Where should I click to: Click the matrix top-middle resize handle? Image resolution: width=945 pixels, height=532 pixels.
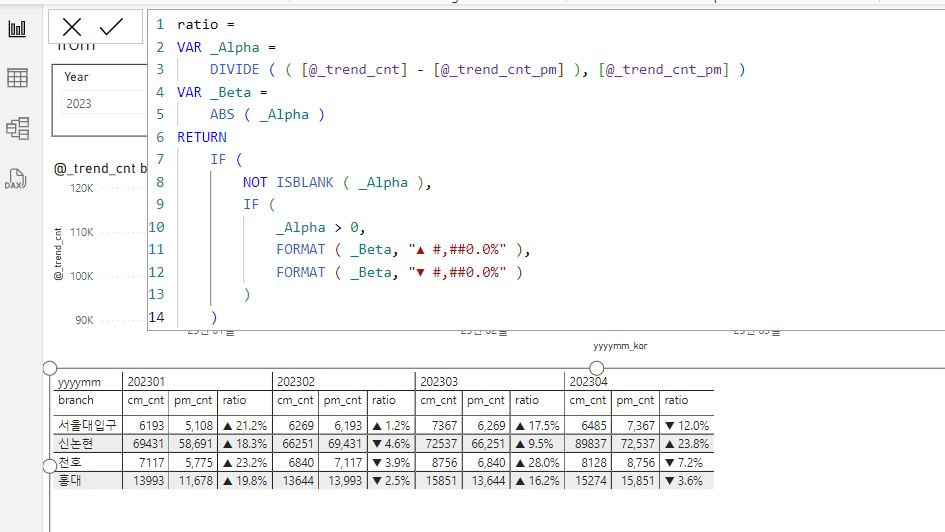597,368
